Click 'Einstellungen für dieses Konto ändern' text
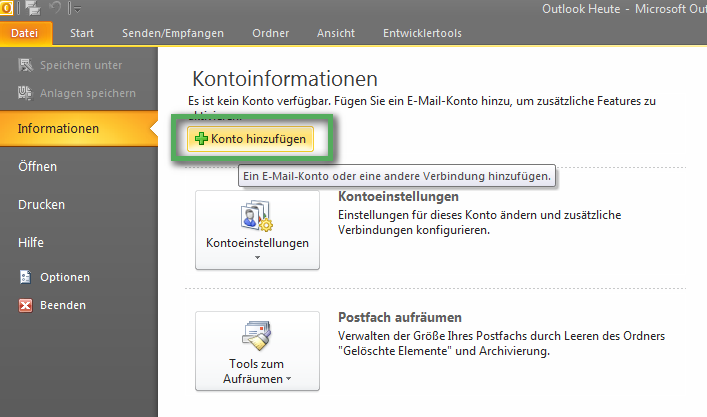The height and width of the screenshot is (417, 707). (x=437, y=215)
